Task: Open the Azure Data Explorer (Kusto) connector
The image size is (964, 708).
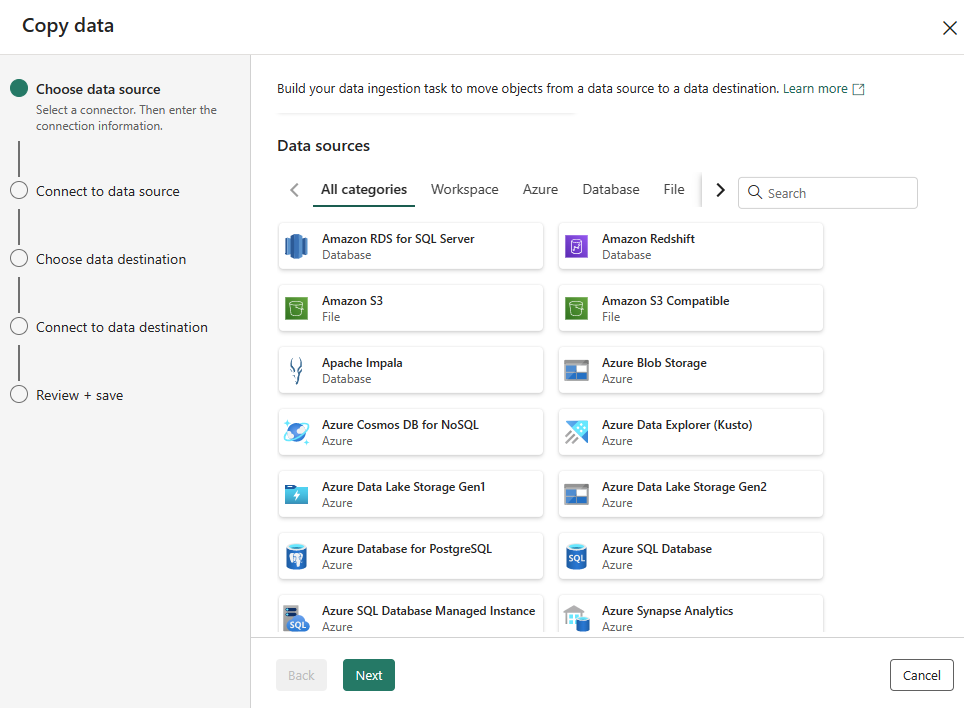Action: [690, 432]
